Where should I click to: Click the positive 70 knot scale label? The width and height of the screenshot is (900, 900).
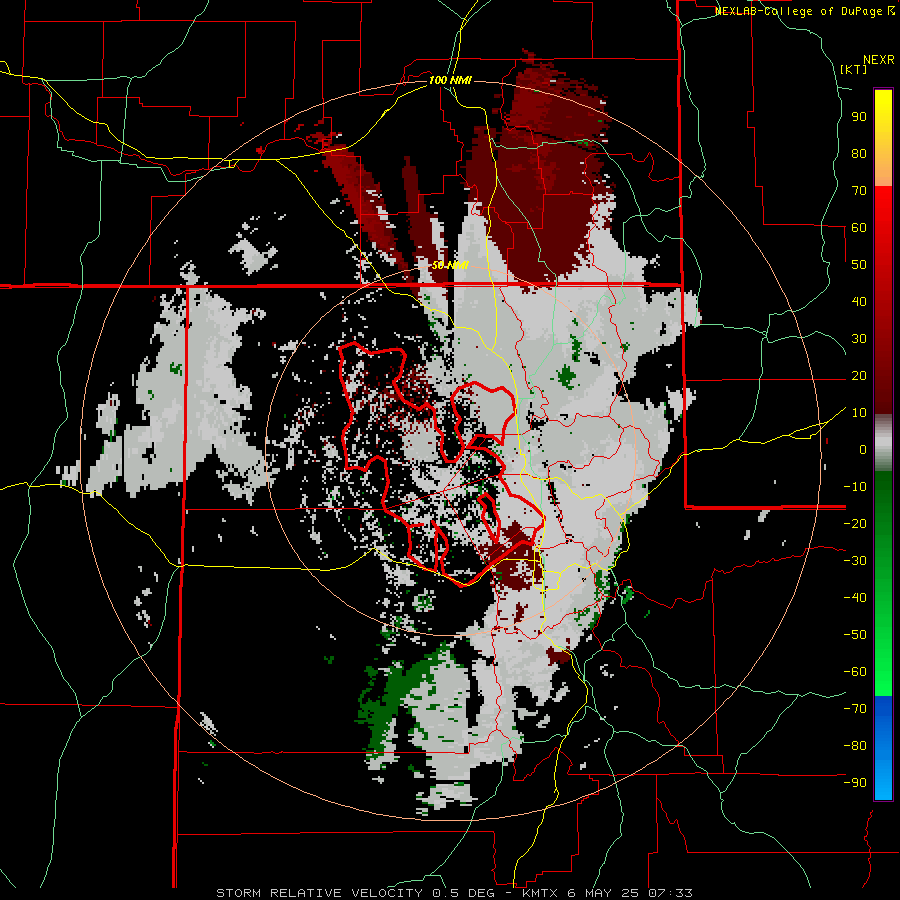(x=859, y=191)
